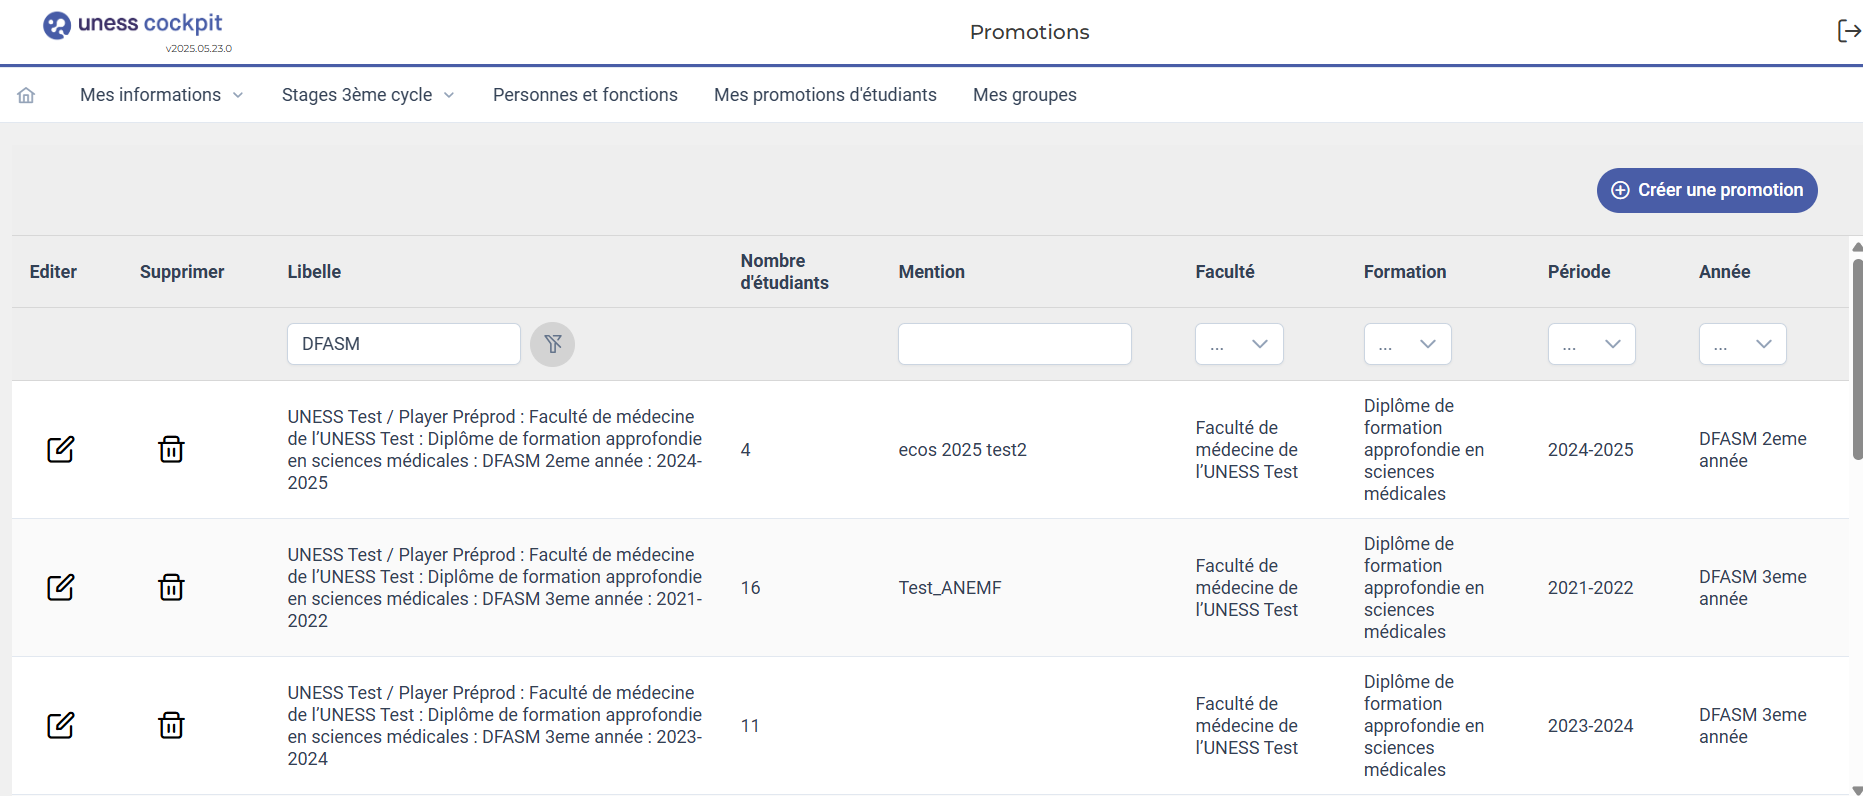
Task: Click the Année column header
Action: pyautogui.click(x=1724, y=272)
